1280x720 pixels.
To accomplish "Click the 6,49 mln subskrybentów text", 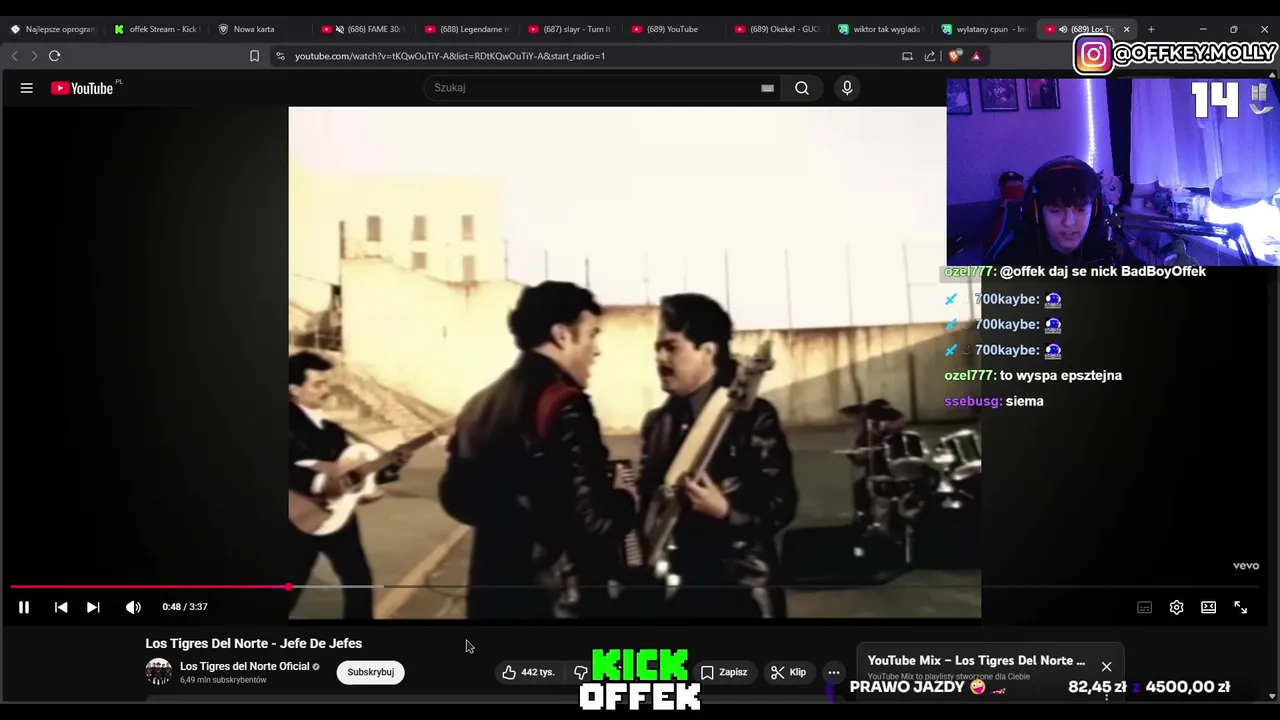I will click(x=223, y=680).
